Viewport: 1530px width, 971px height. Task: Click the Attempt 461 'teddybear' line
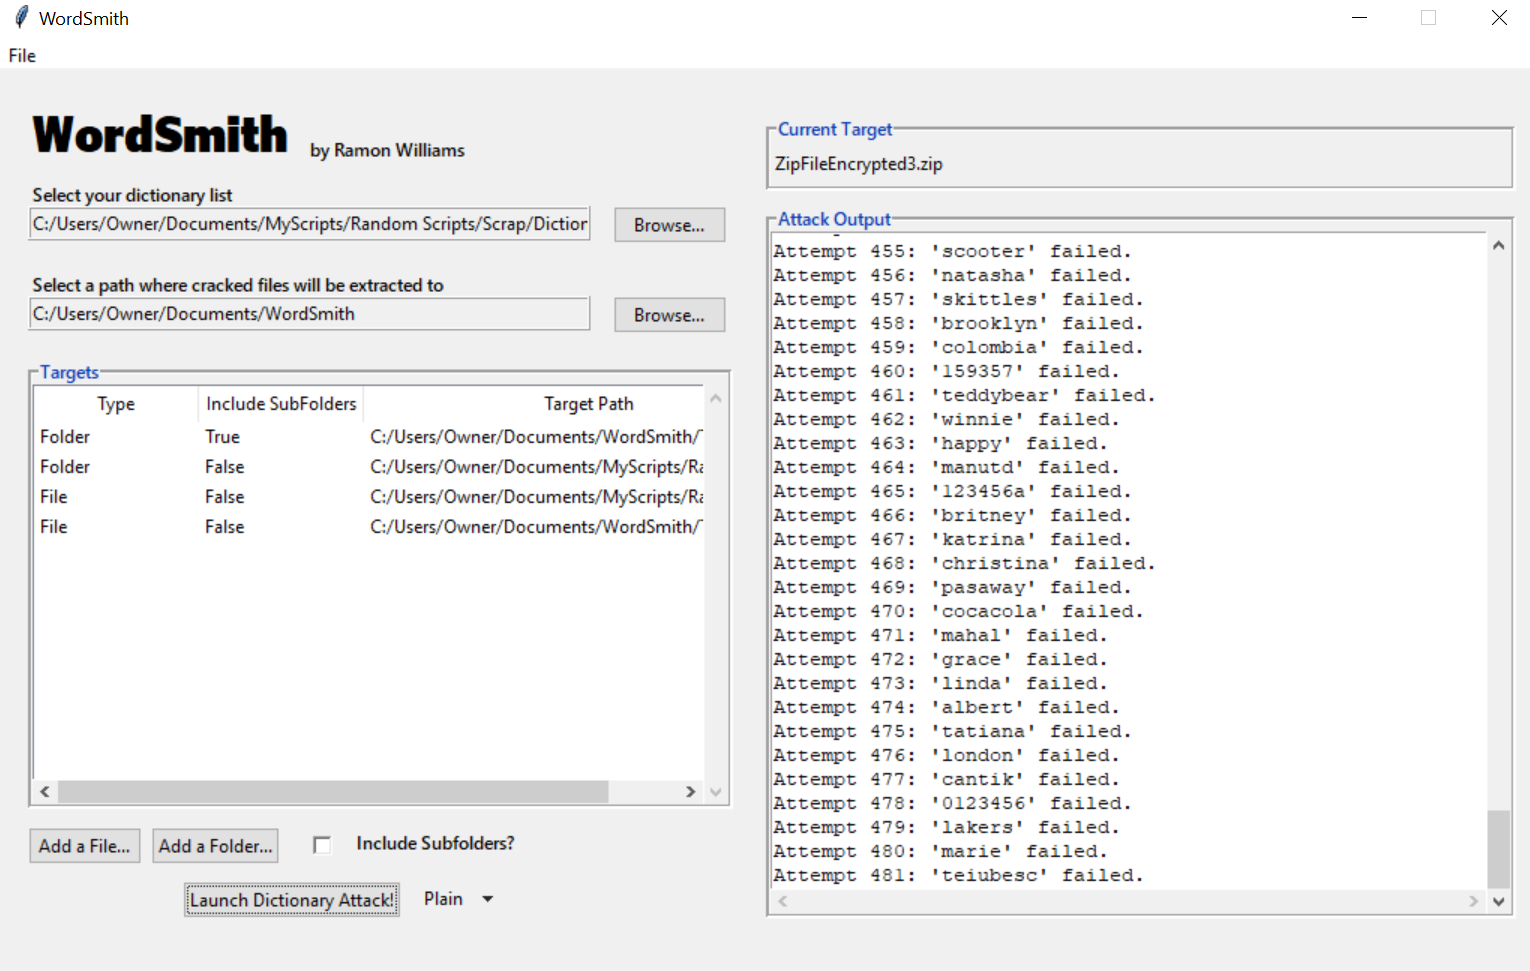click(964, 395)
